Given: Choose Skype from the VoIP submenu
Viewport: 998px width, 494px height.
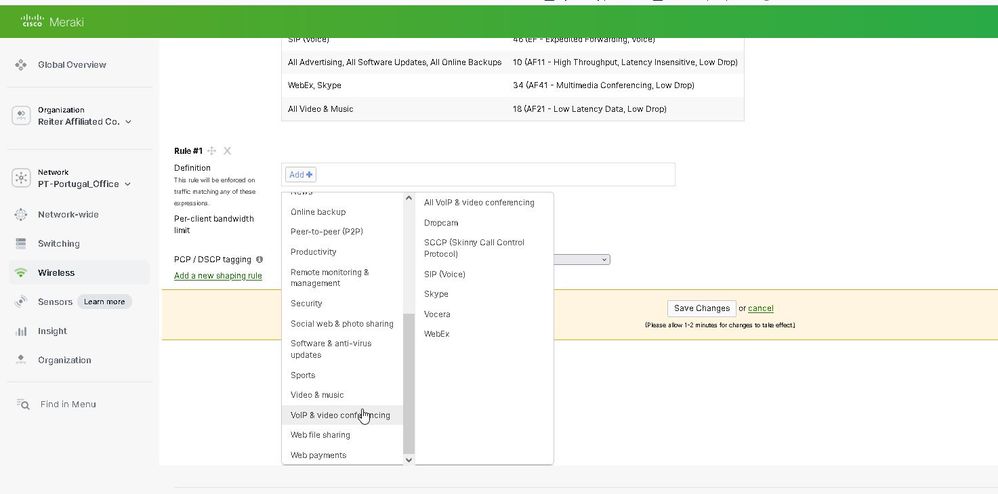Looking at the screenshot, I should tap(436, 294).
